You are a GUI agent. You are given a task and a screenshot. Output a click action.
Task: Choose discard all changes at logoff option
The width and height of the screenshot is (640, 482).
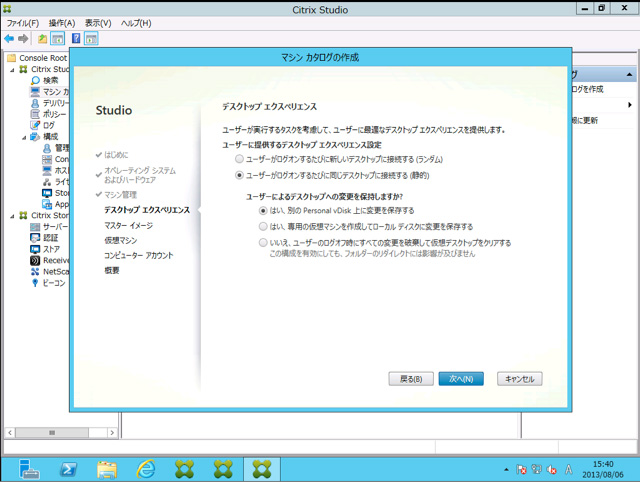[x=264, y=243]
